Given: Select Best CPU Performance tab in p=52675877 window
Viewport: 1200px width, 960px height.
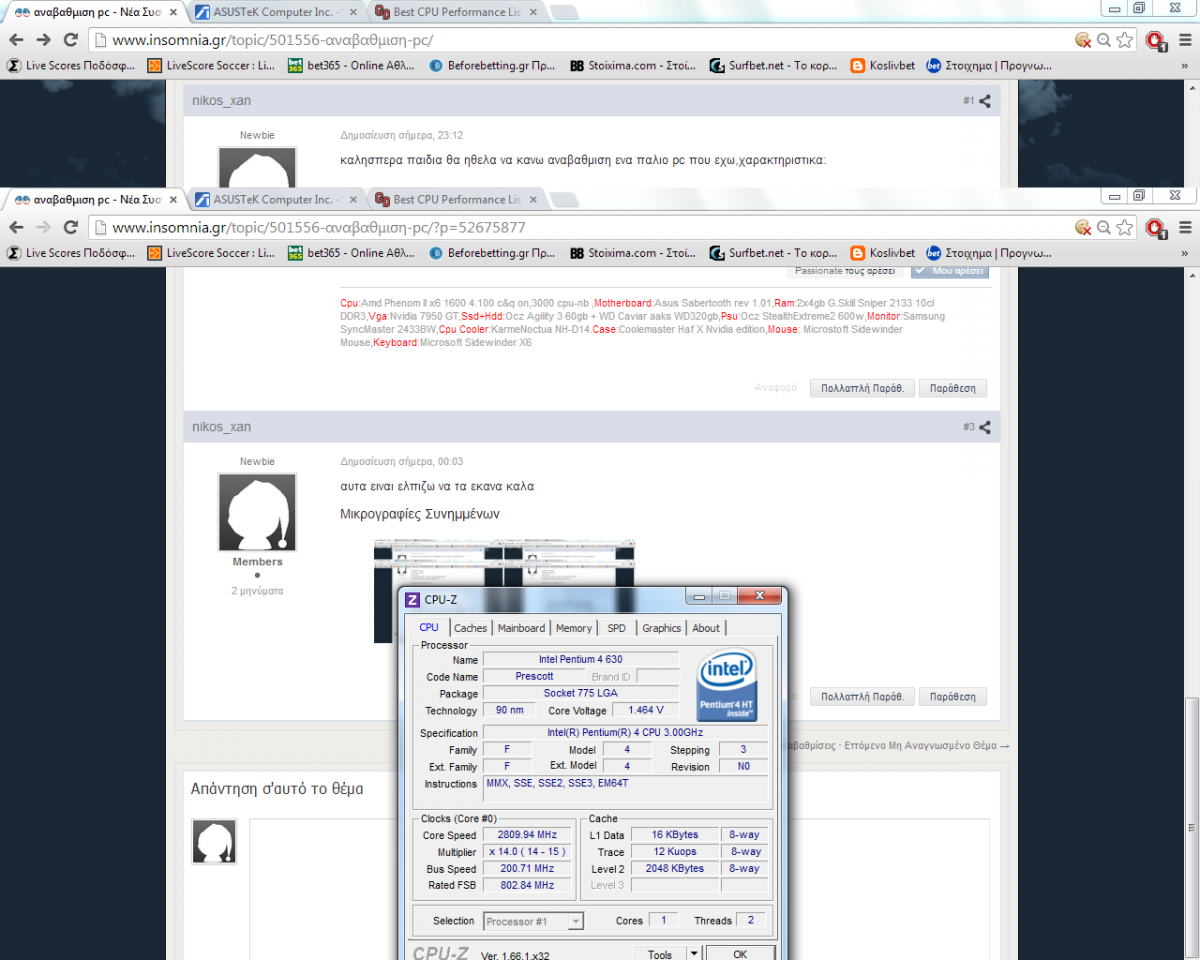Looking at the screenshot, I should (x=455, y=199).
